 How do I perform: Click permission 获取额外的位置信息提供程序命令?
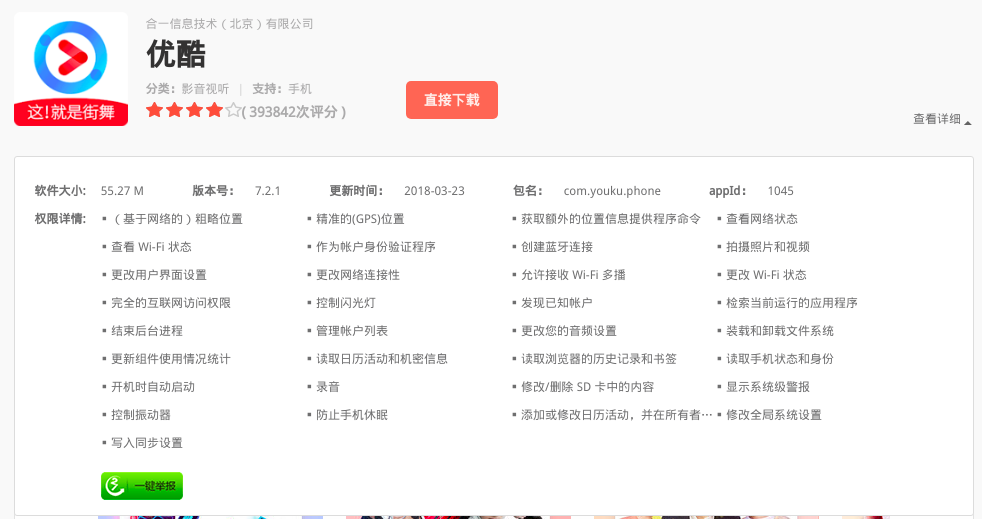coord(611,219)
